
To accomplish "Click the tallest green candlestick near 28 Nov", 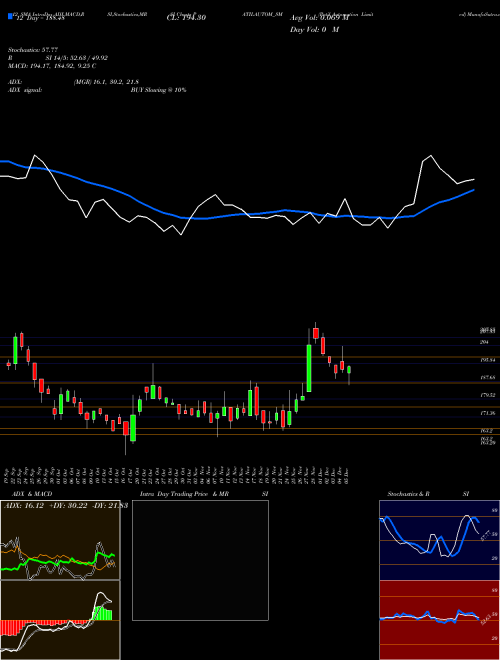I will (x=309, y=368).
